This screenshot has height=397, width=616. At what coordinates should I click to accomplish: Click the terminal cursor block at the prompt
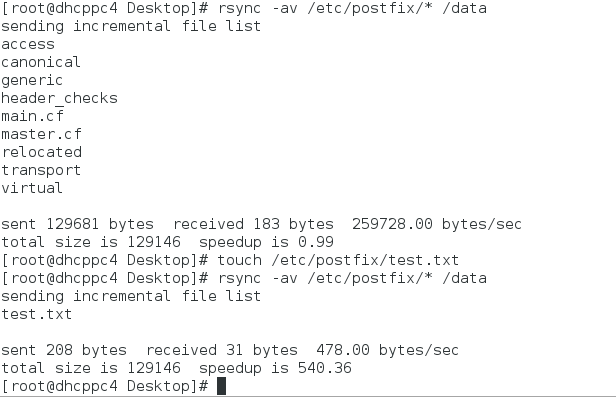coord(222,386)
